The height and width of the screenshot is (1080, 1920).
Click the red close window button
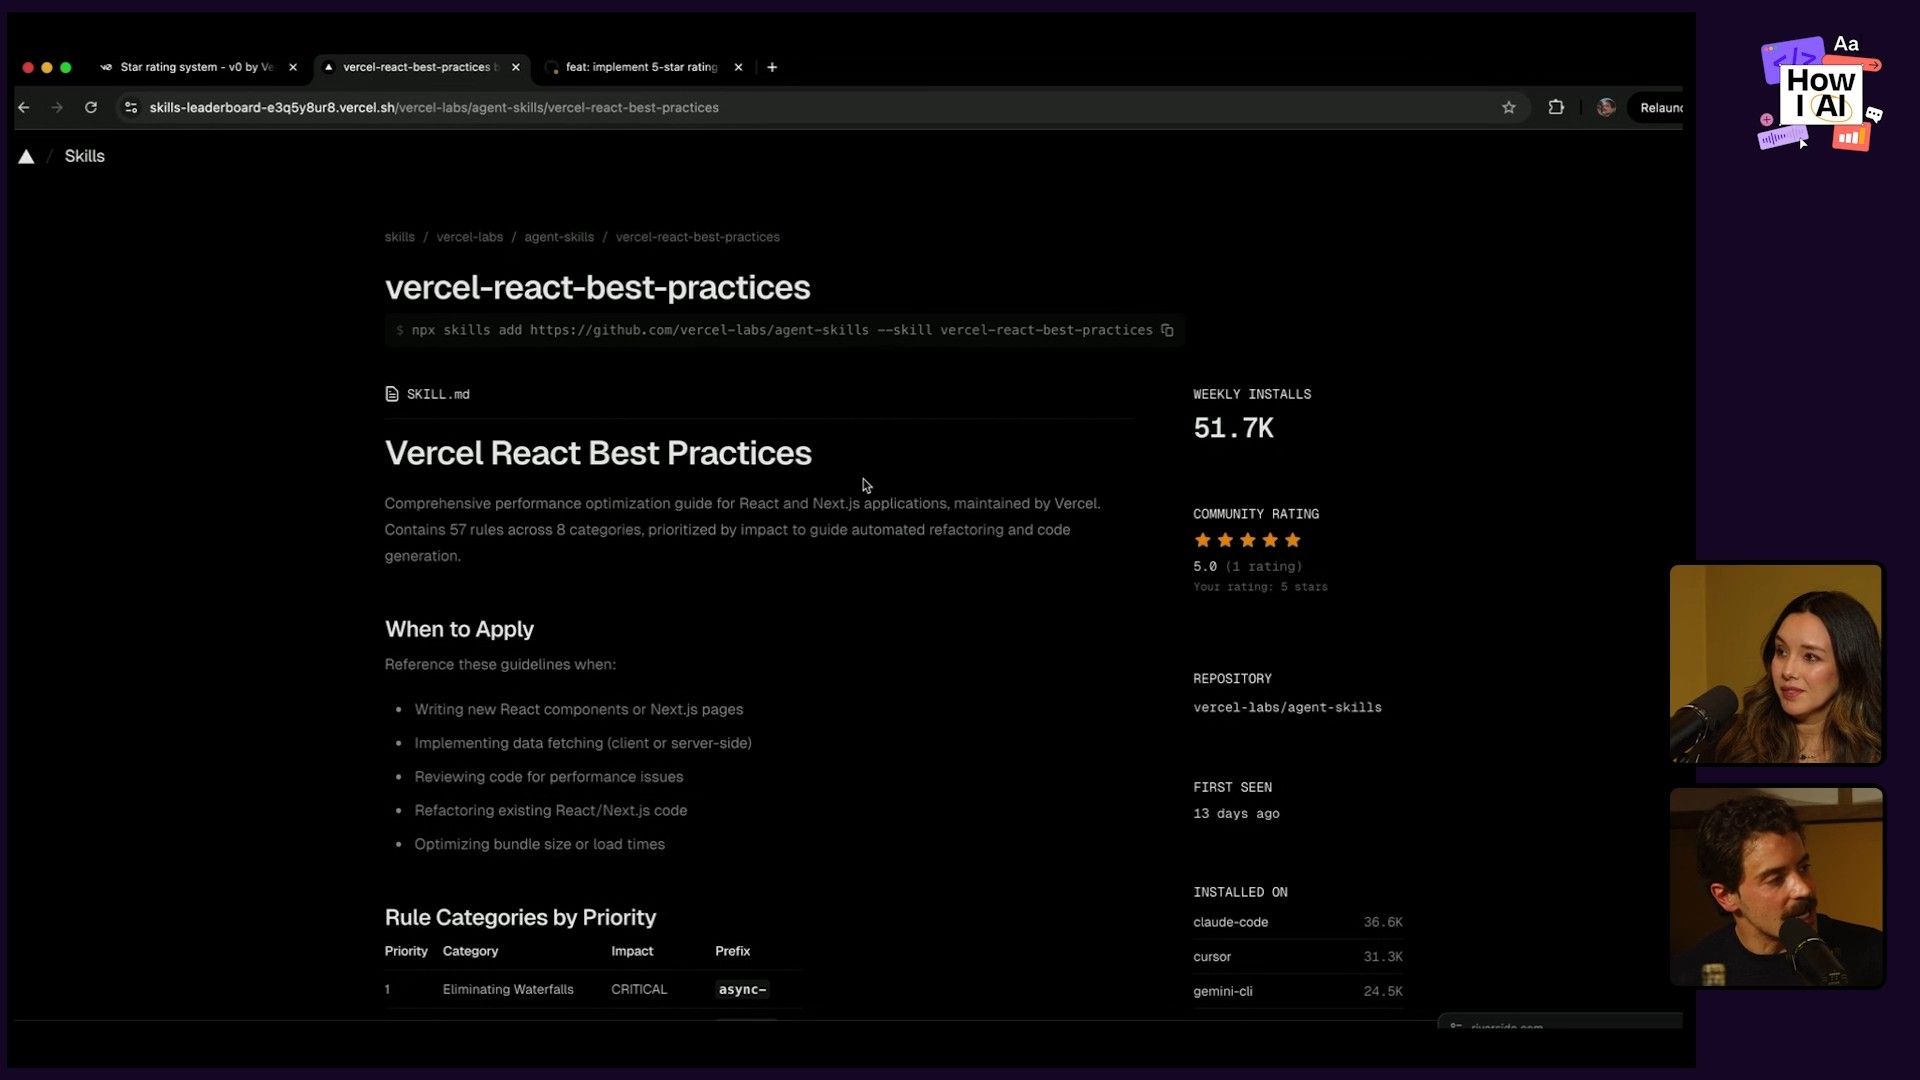(x=28, y=68)
